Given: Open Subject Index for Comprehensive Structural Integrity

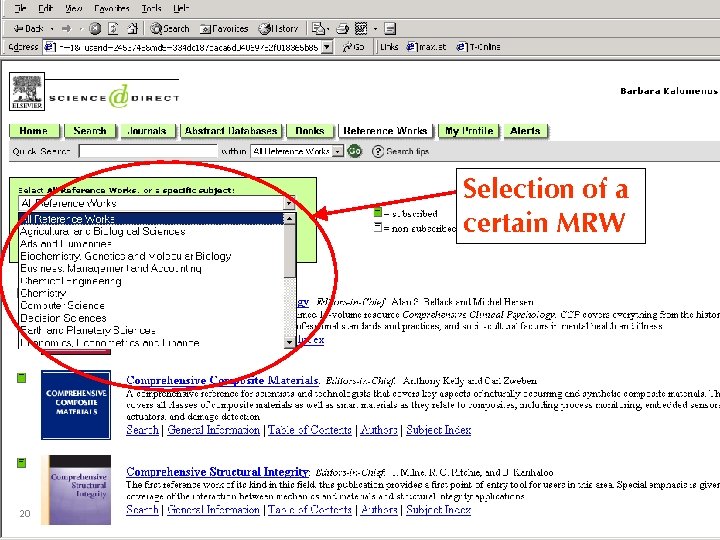Looking at the screenshot, I should coord(439,510).
